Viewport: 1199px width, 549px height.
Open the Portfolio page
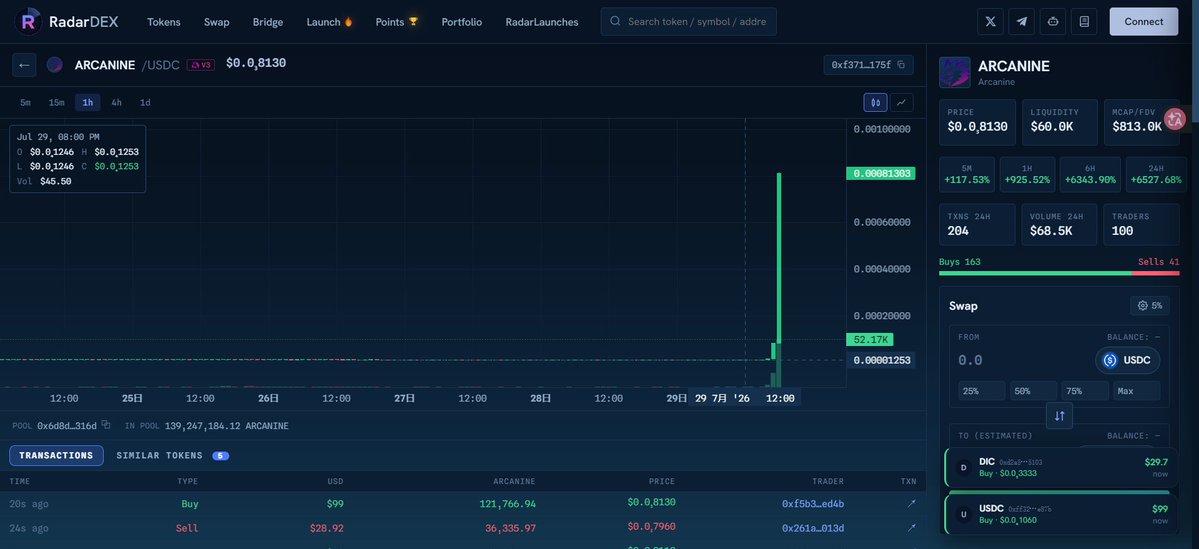click(462, 22)
